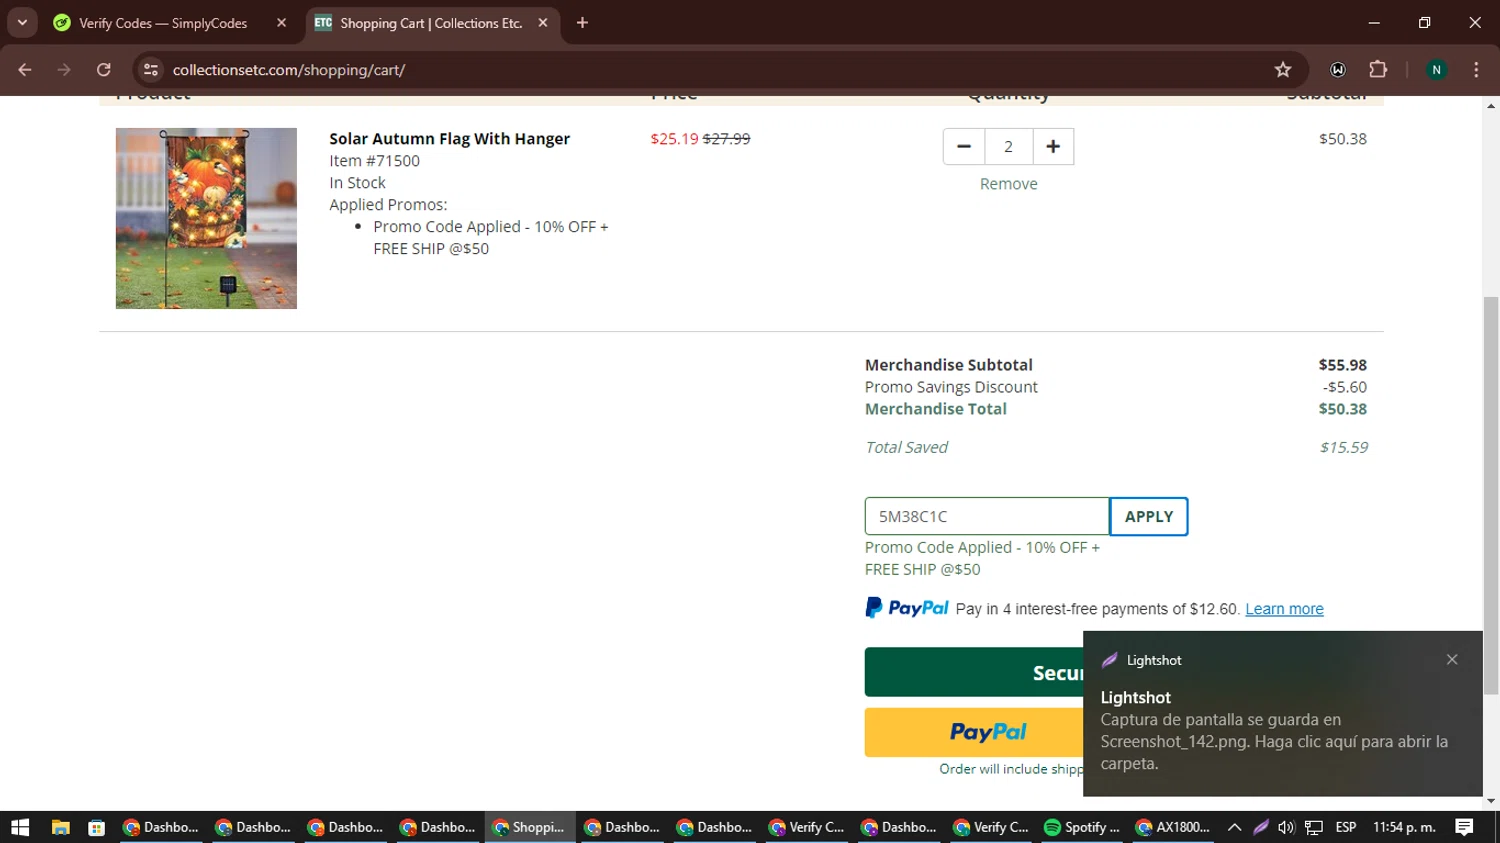This screenshot has height=843, width=1500.
Task: Increase quantity with the plus button
Action: tap(1053, 146)
